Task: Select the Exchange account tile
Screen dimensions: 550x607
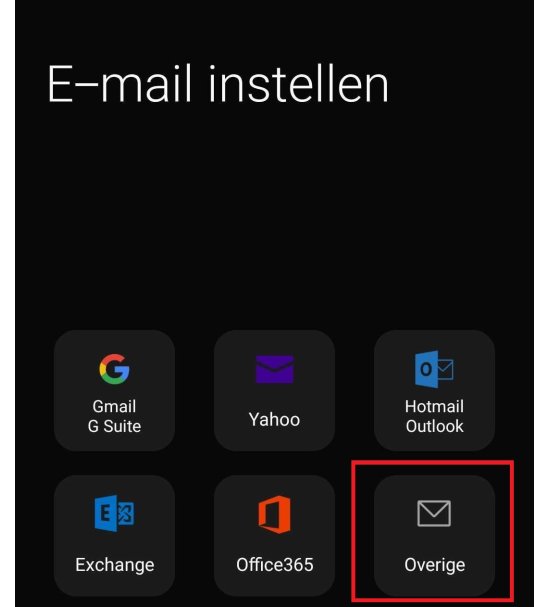Action: [x=114, y=536]
